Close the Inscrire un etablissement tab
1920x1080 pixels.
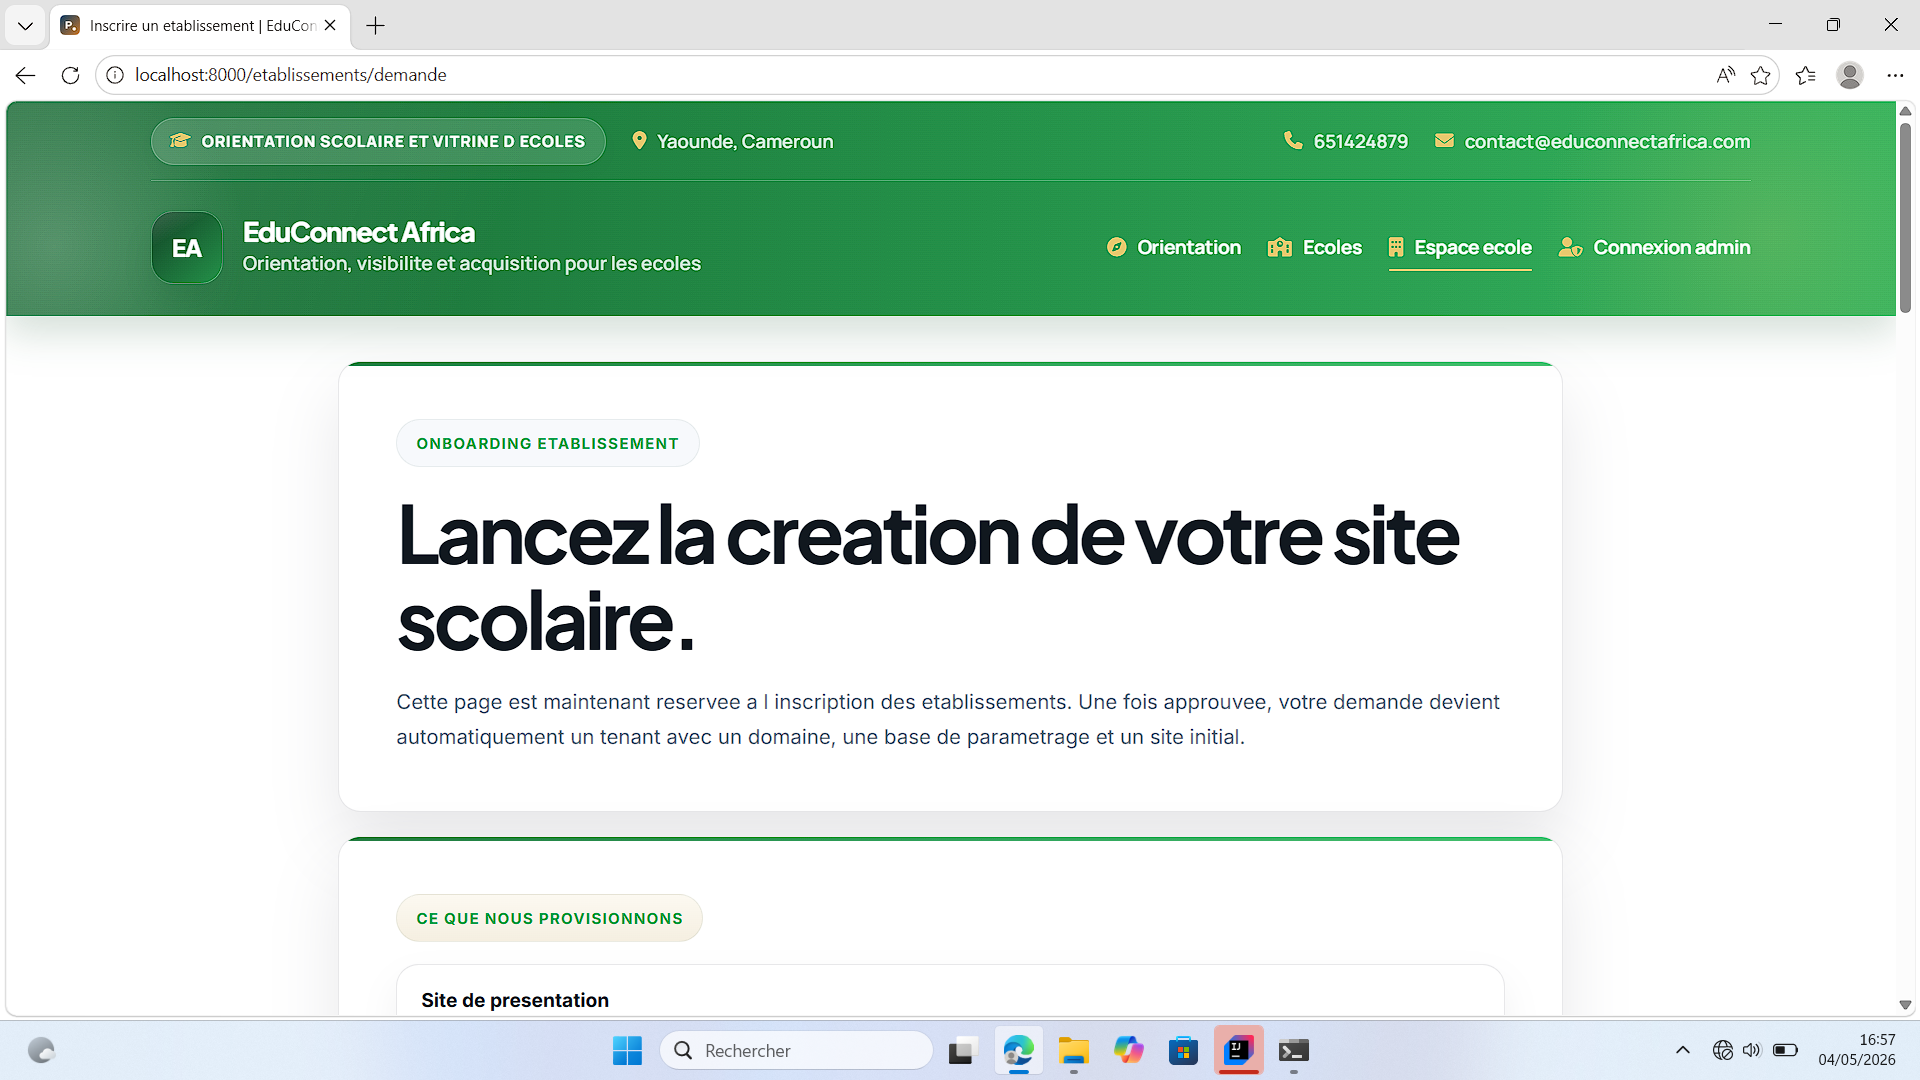[331, 26]
